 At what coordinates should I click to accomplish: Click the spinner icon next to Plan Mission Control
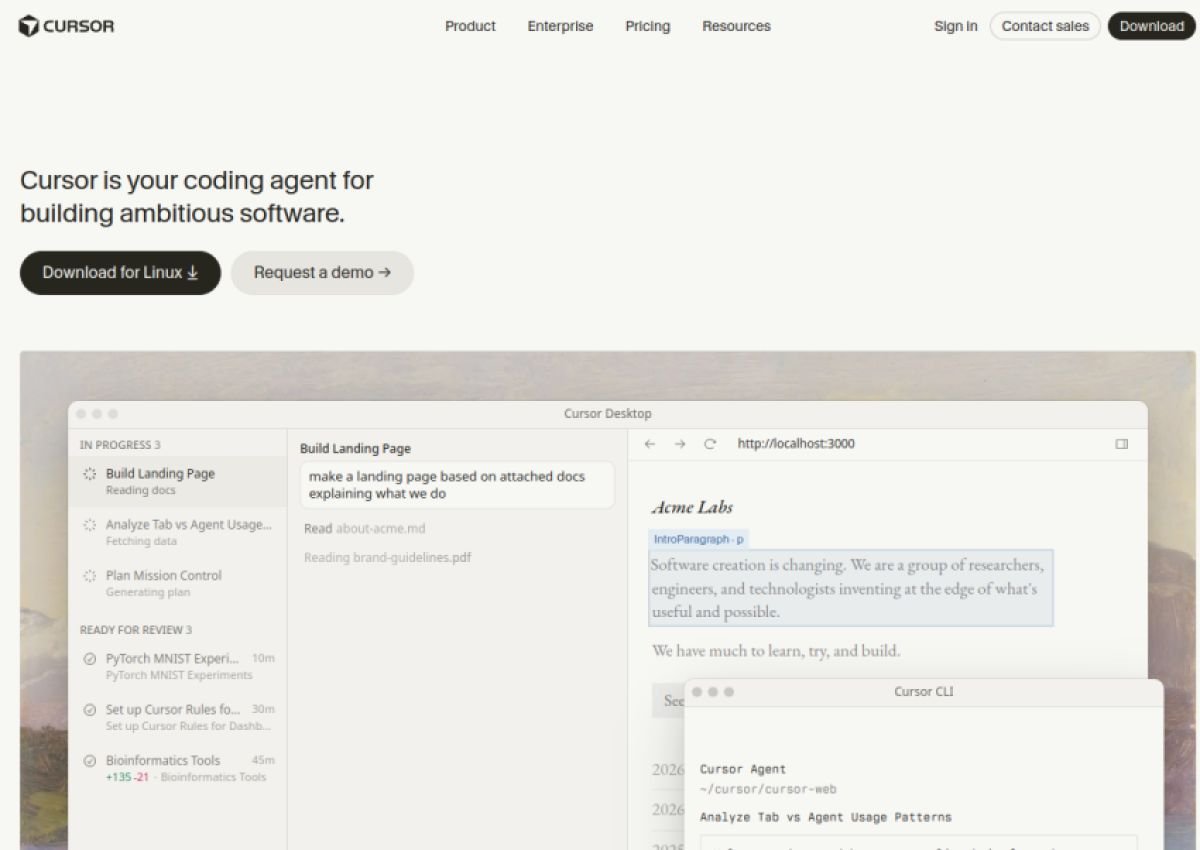point(90,576)
